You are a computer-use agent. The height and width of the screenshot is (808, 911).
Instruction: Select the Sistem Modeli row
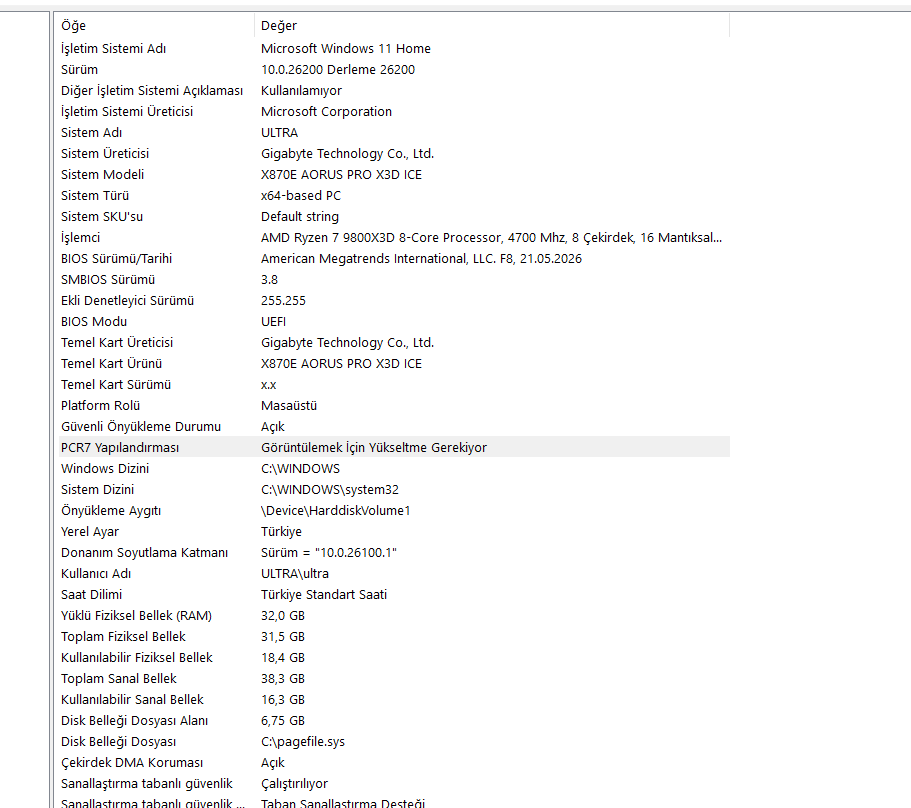pos(394,174)
